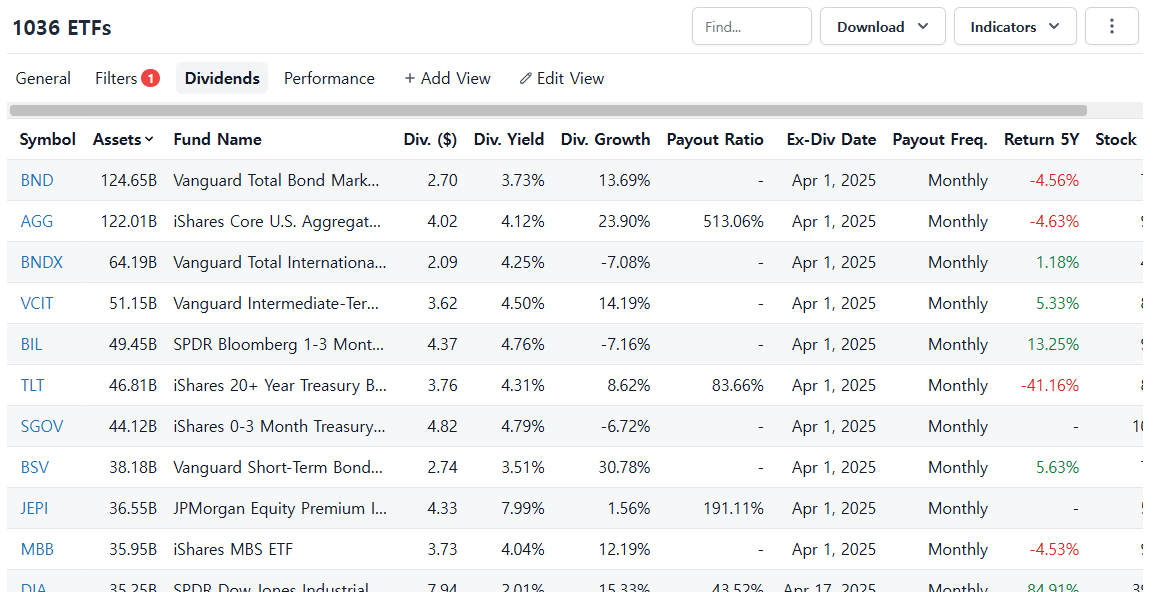Open the JEPI ticker link
Image resolution: width=1160 pixels, height=592 pixels.
34,509
